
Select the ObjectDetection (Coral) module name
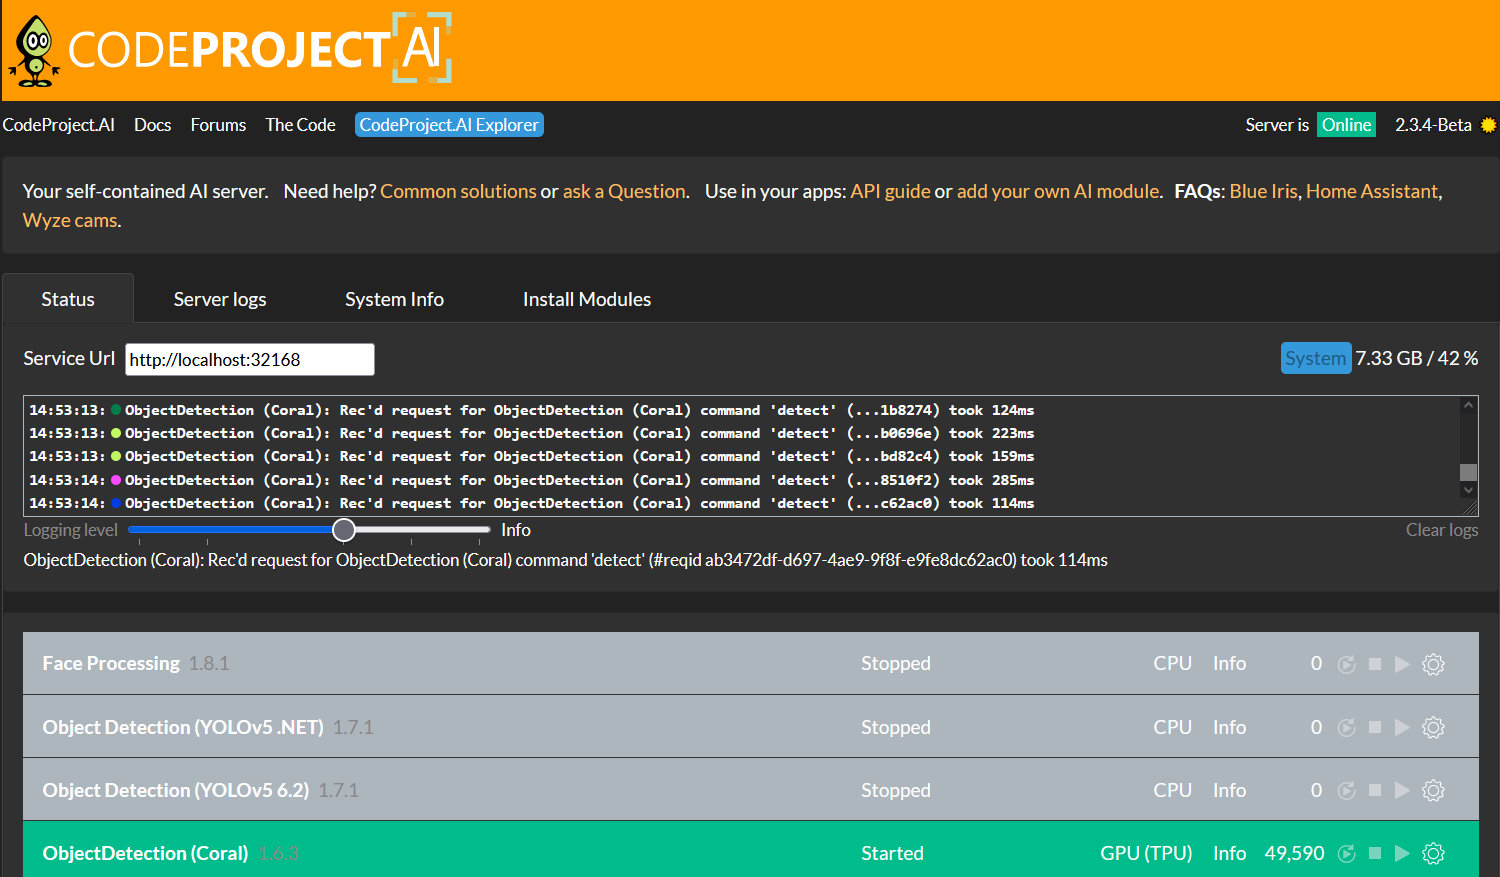(x=145, y=853)
